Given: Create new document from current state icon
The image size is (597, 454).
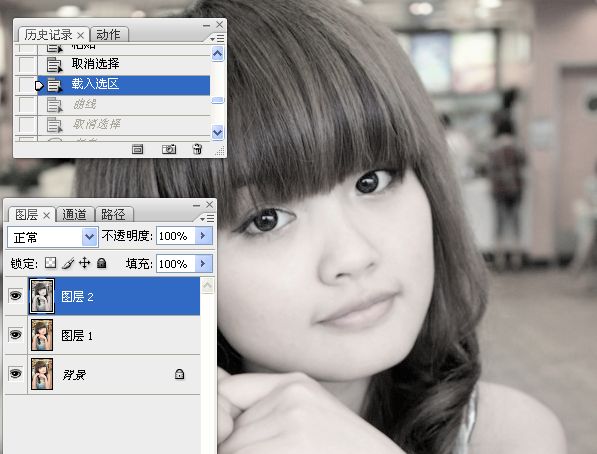Looking at the screenshot, I should (x=137, y=149).
